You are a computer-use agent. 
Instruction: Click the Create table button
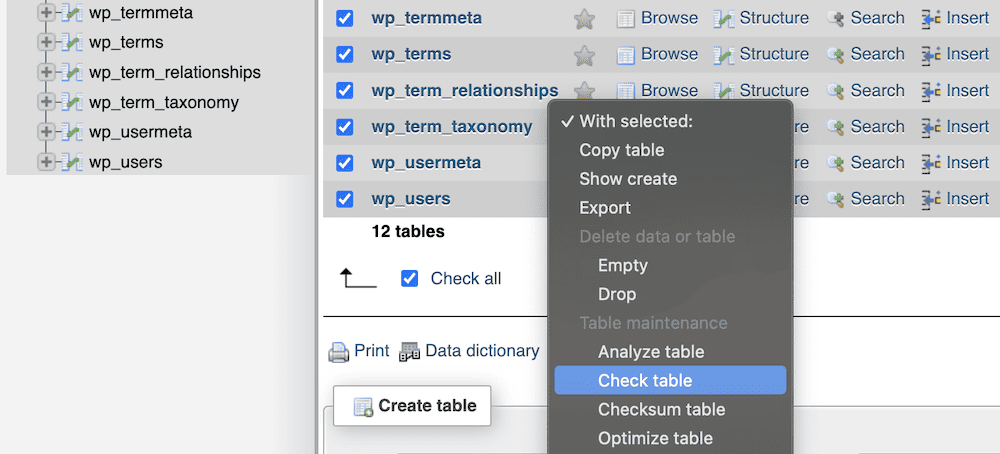point(412,406)
